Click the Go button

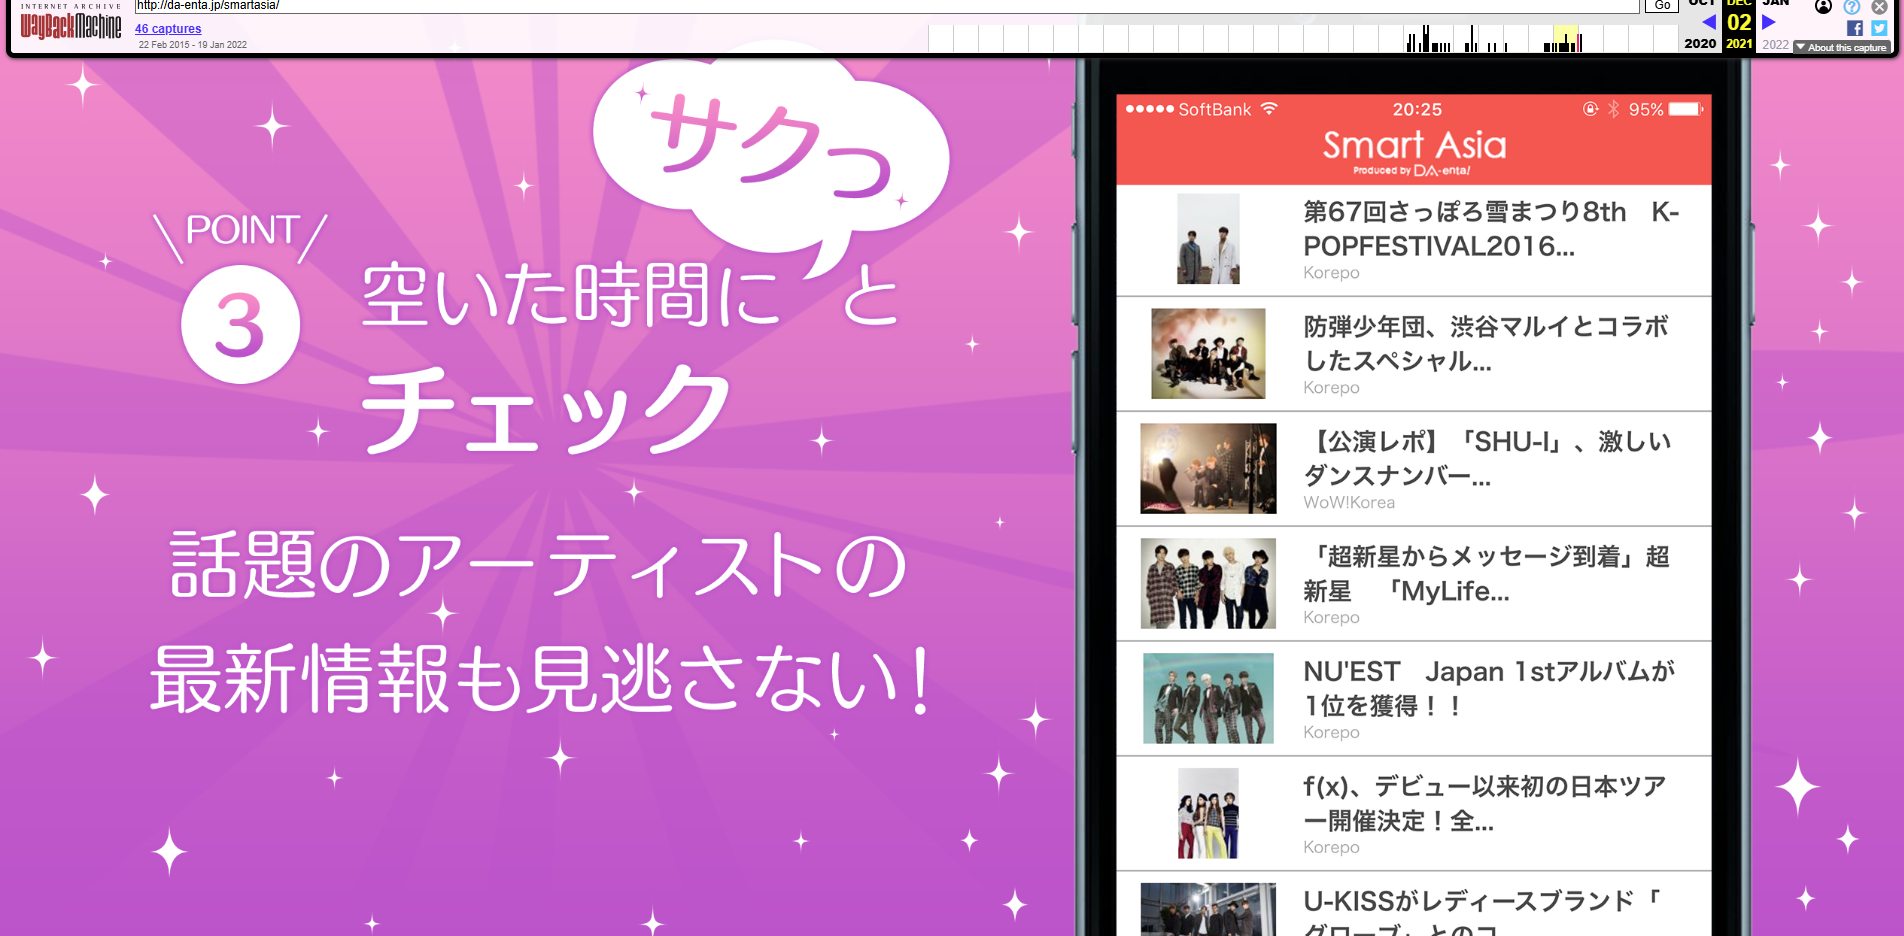tap(1662, 6)
